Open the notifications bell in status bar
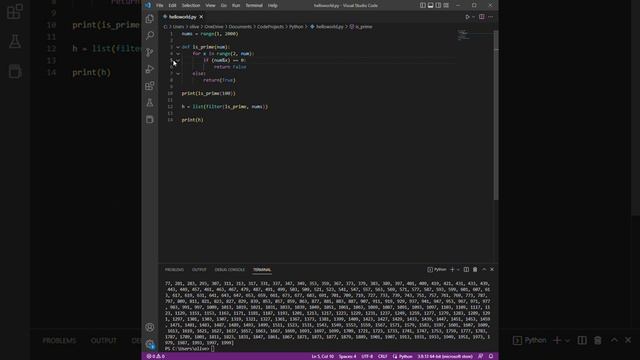Screen dimensions: 640x360 tap(491, 356)
